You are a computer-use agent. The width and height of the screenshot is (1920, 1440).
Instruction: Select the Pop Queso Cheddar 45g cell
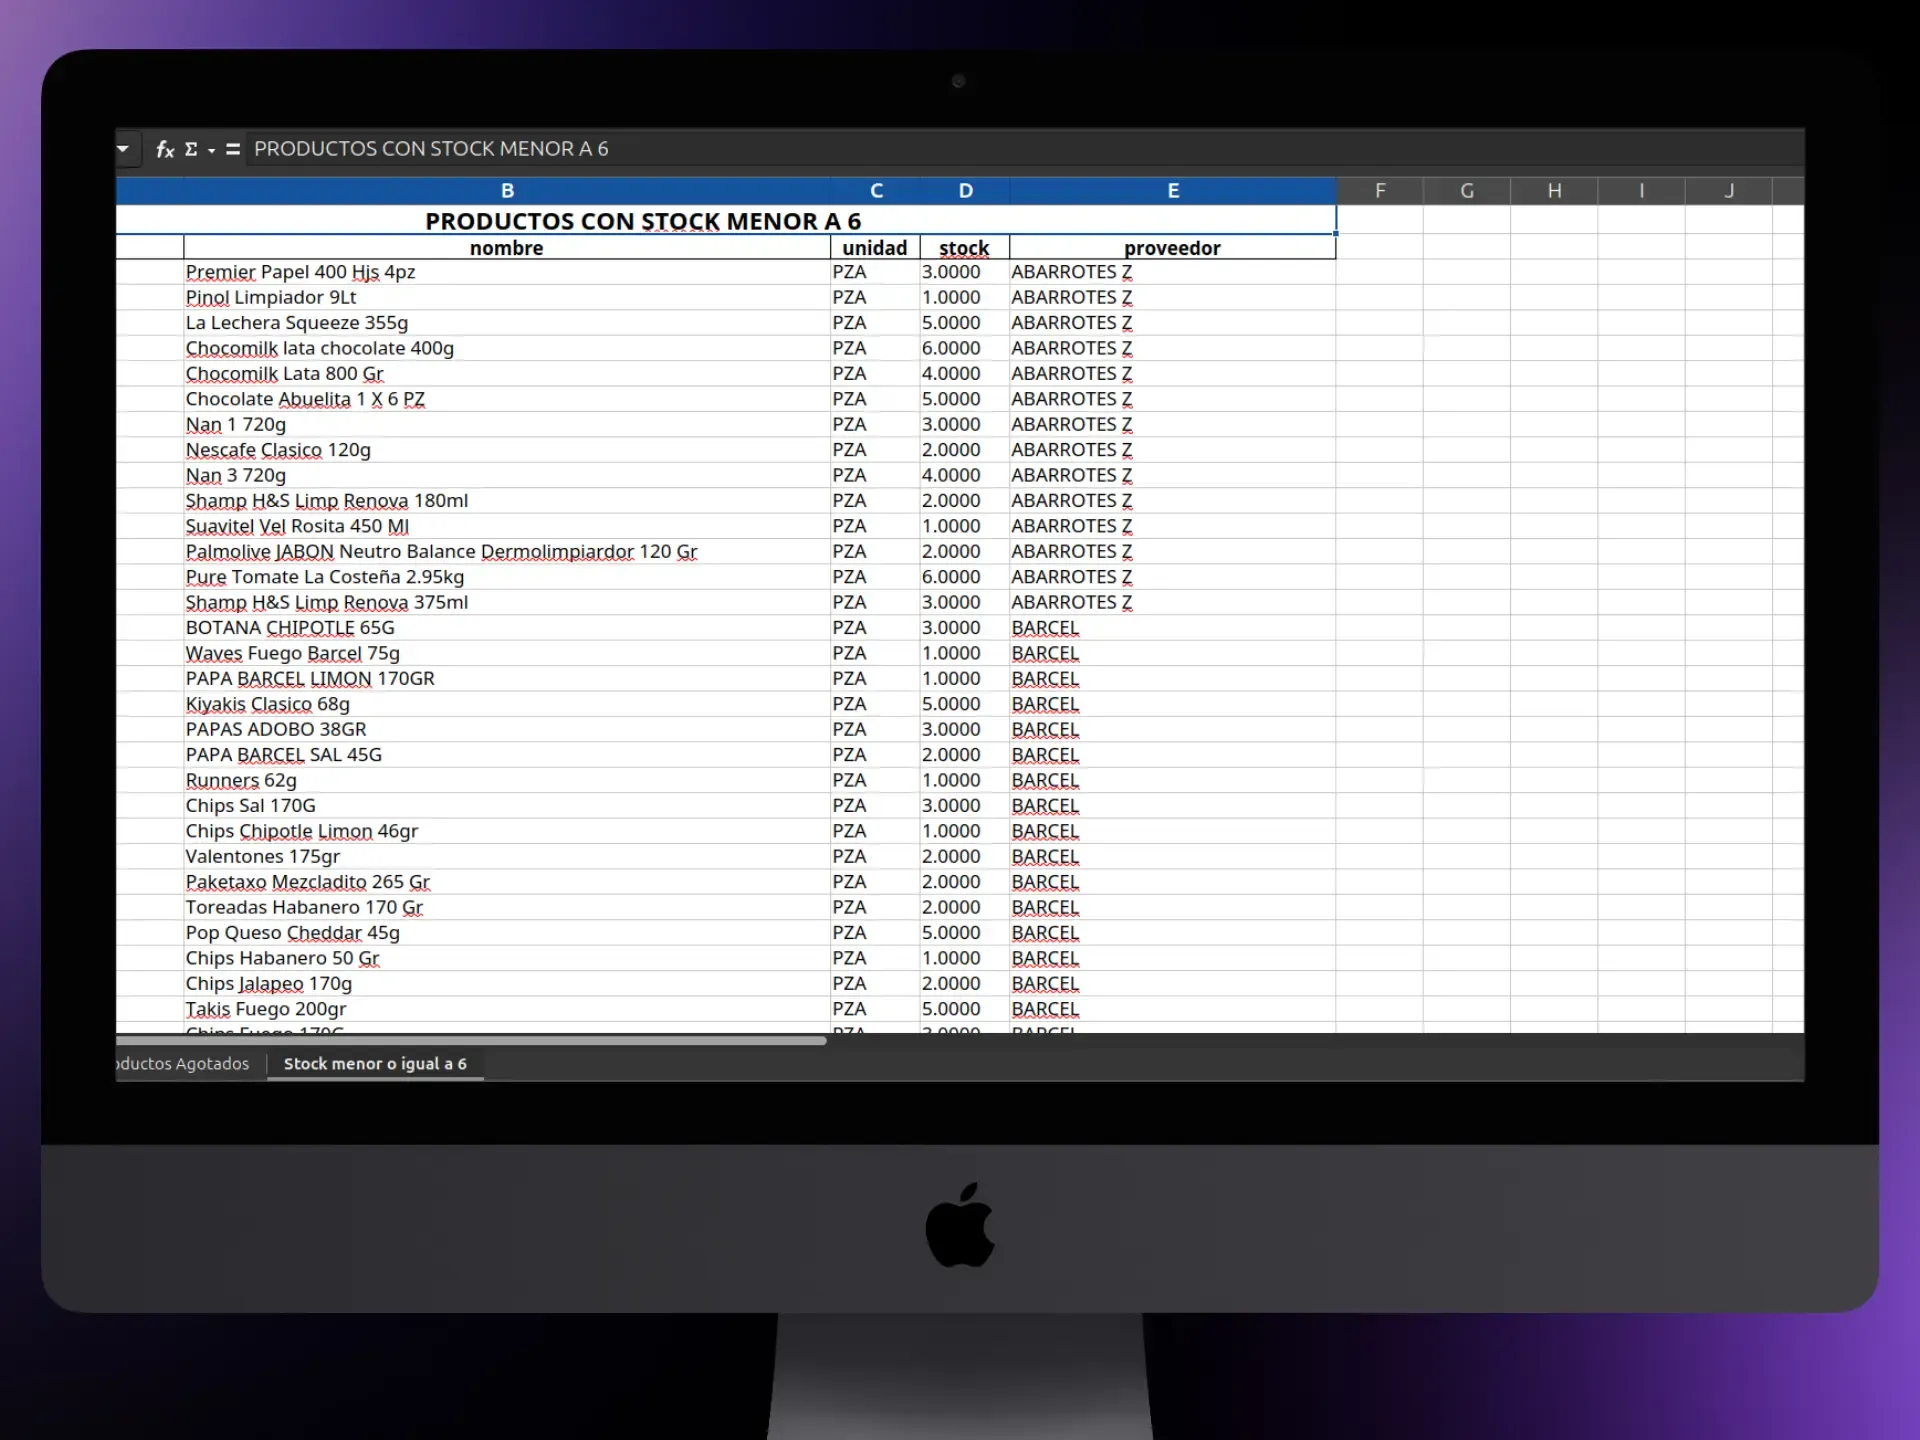[x=507, y=933]
